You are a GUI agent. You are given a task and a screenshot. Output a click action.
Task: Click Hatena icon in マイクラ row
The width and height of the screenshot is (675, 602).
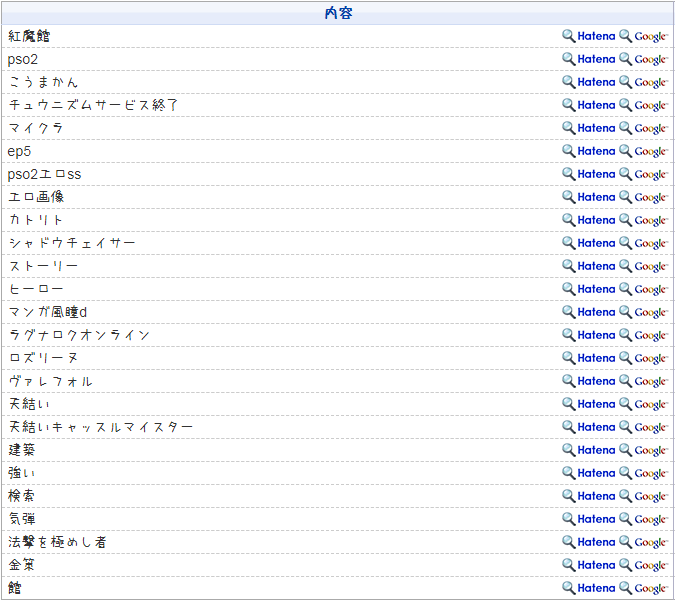[x=589, y=128]
